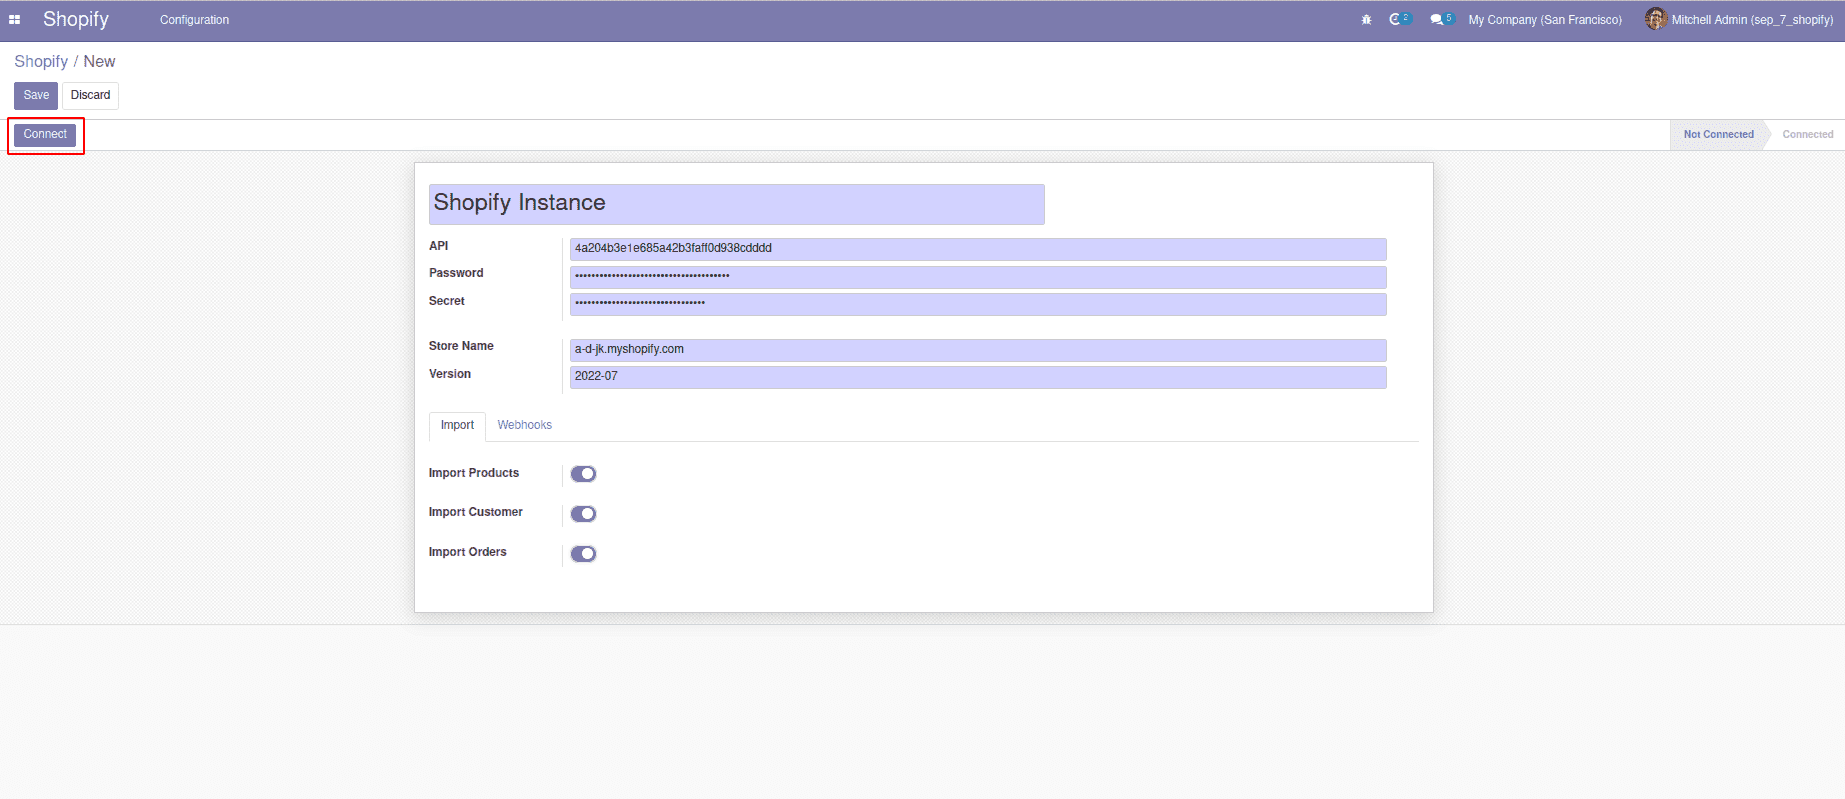The image size is (1845, 799).
Task: Switch to the Webhooks tab
Action: [x=524, y=425]
